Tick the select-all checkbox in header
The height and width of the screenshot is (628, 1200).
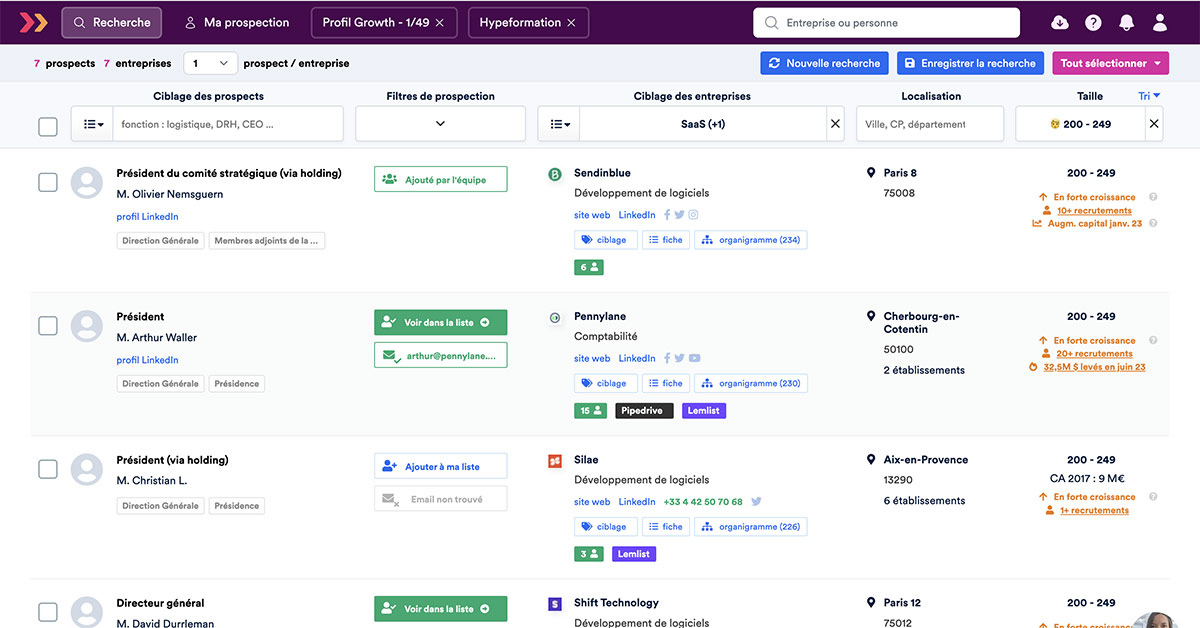coord(48,126)
